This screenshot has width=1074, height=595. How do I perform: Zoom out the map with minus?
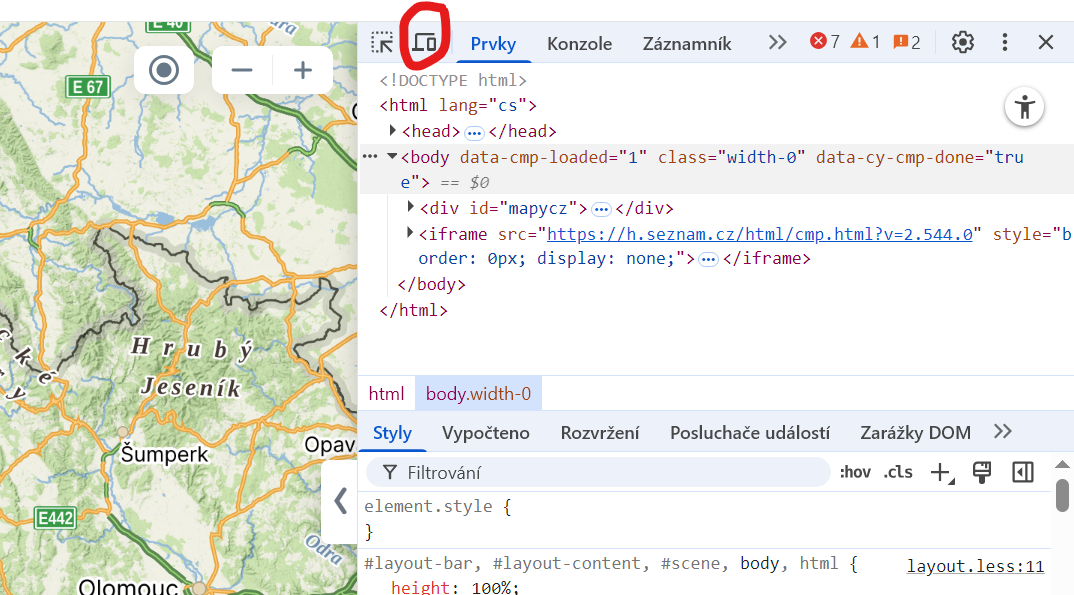click(242, 71)
